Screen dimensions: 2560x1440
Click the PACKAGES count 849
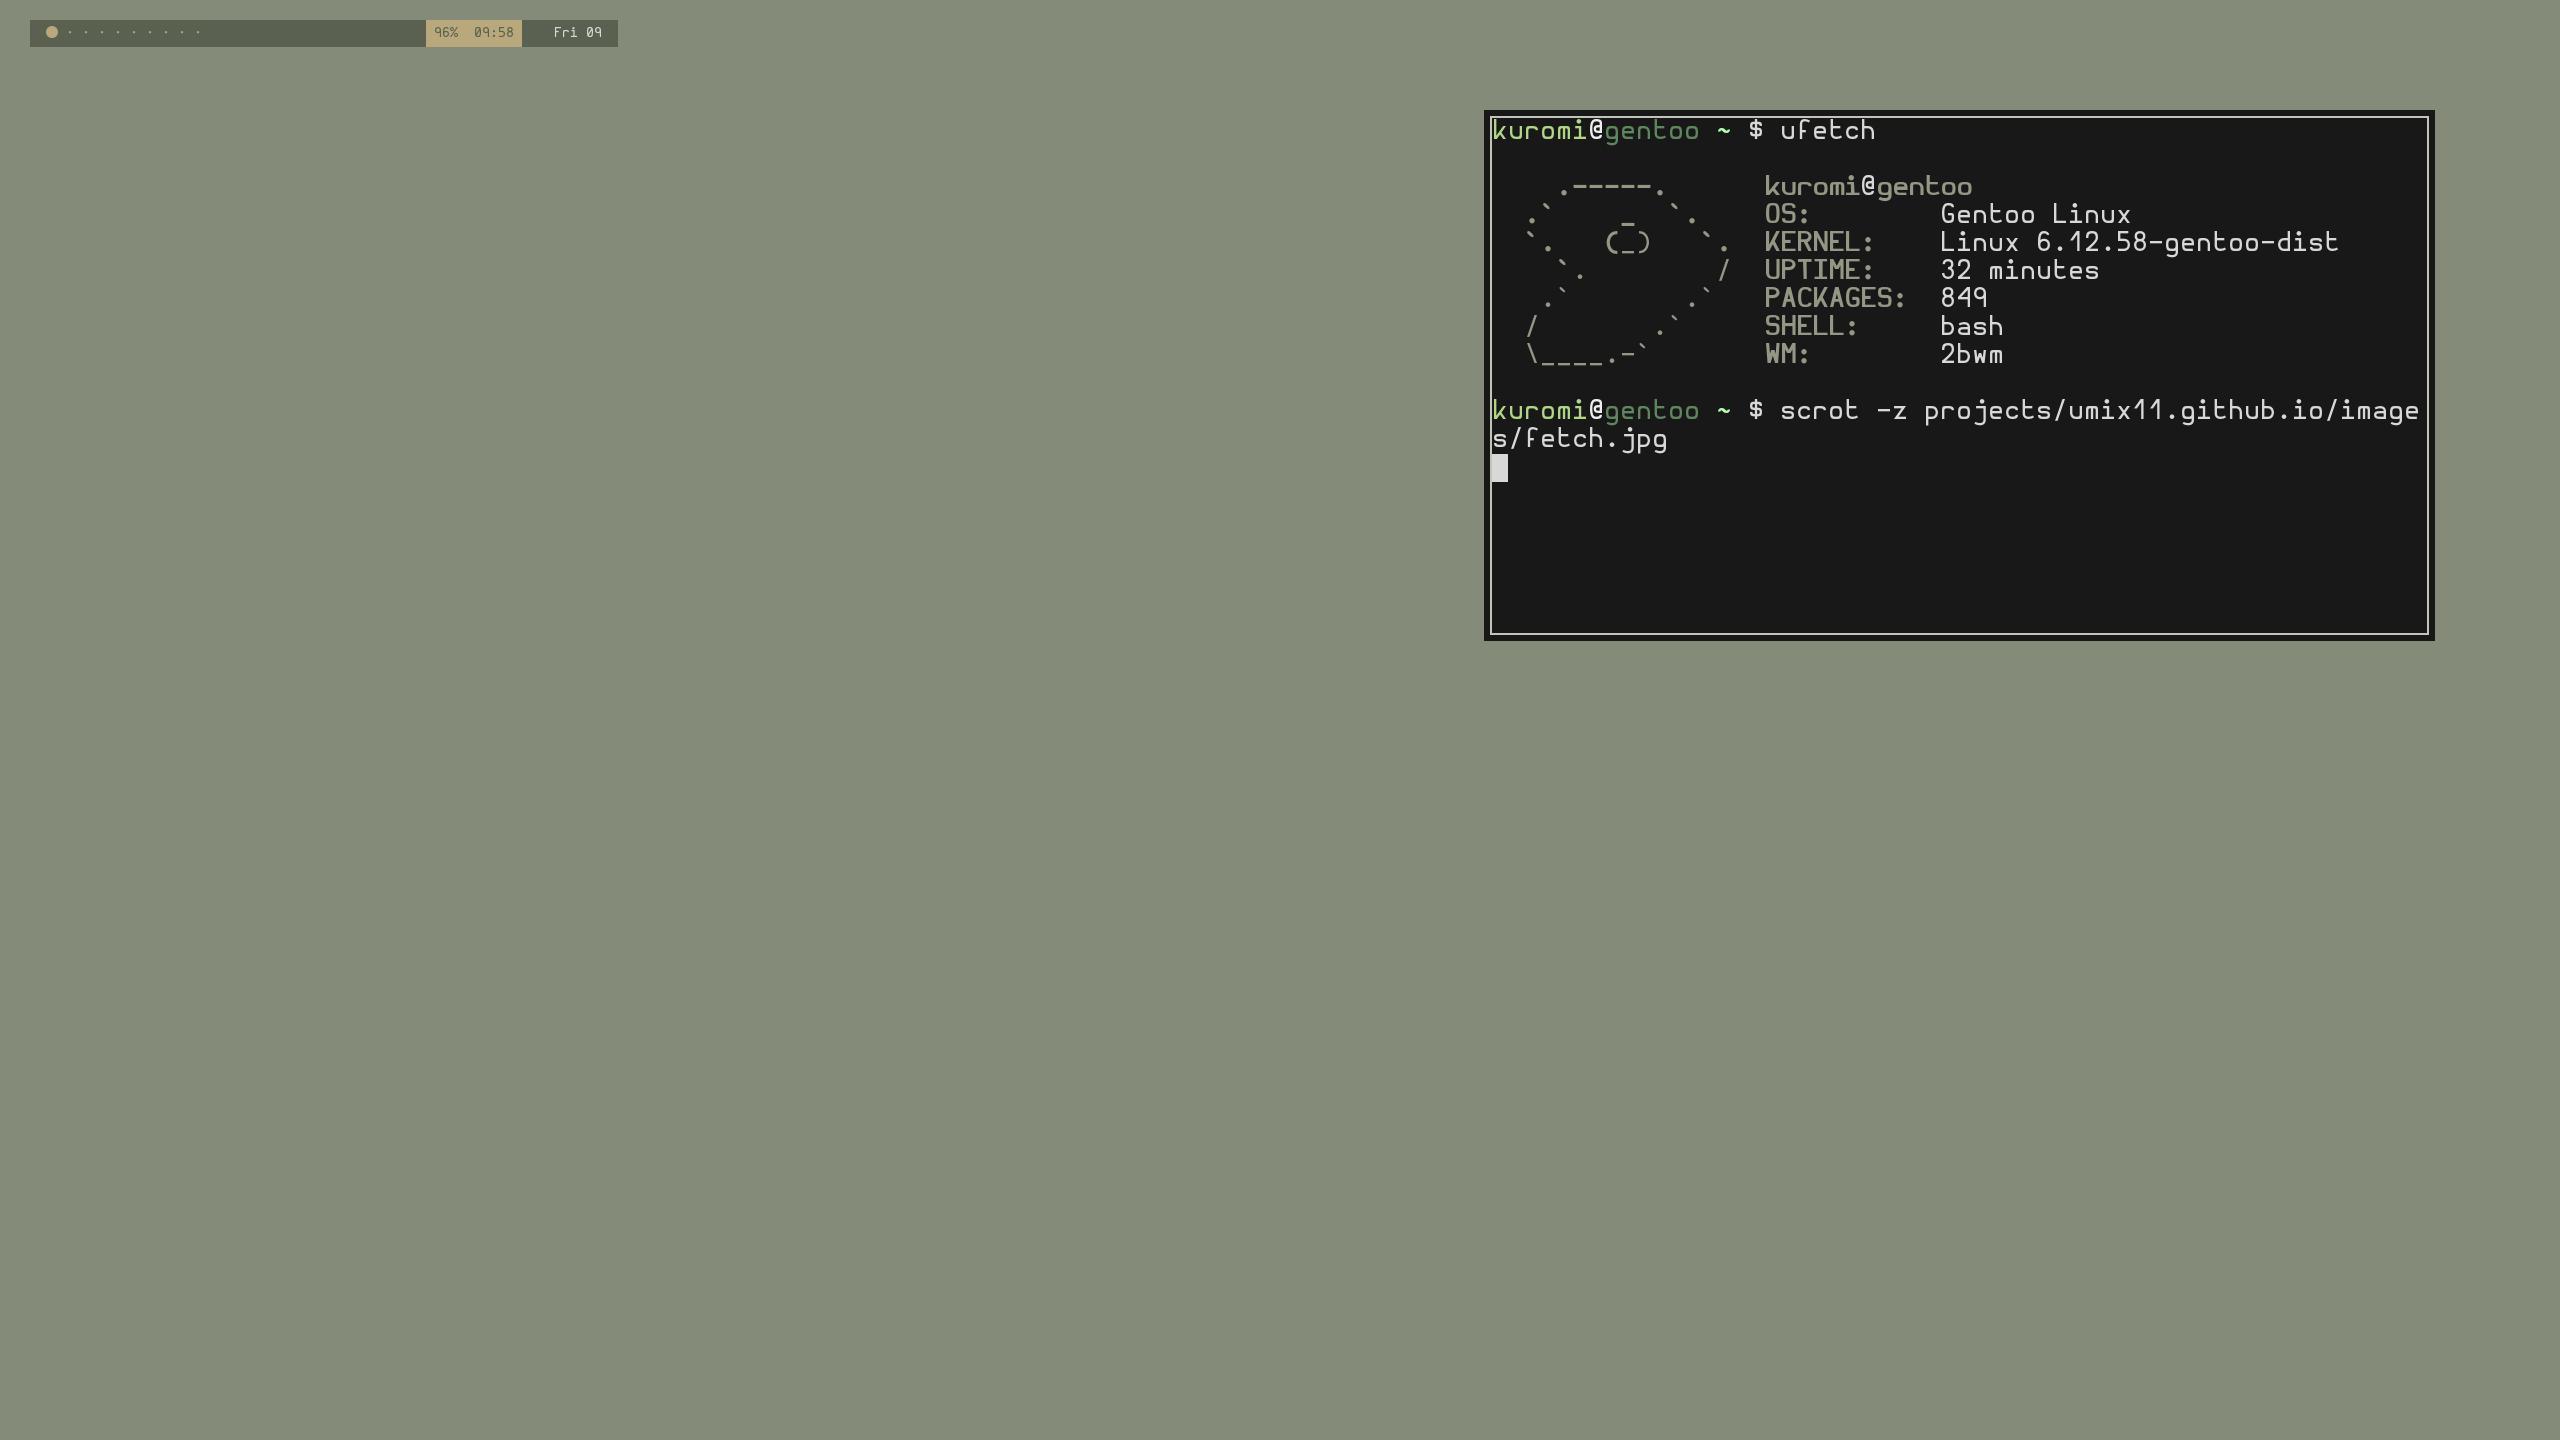click(1963, 298)
